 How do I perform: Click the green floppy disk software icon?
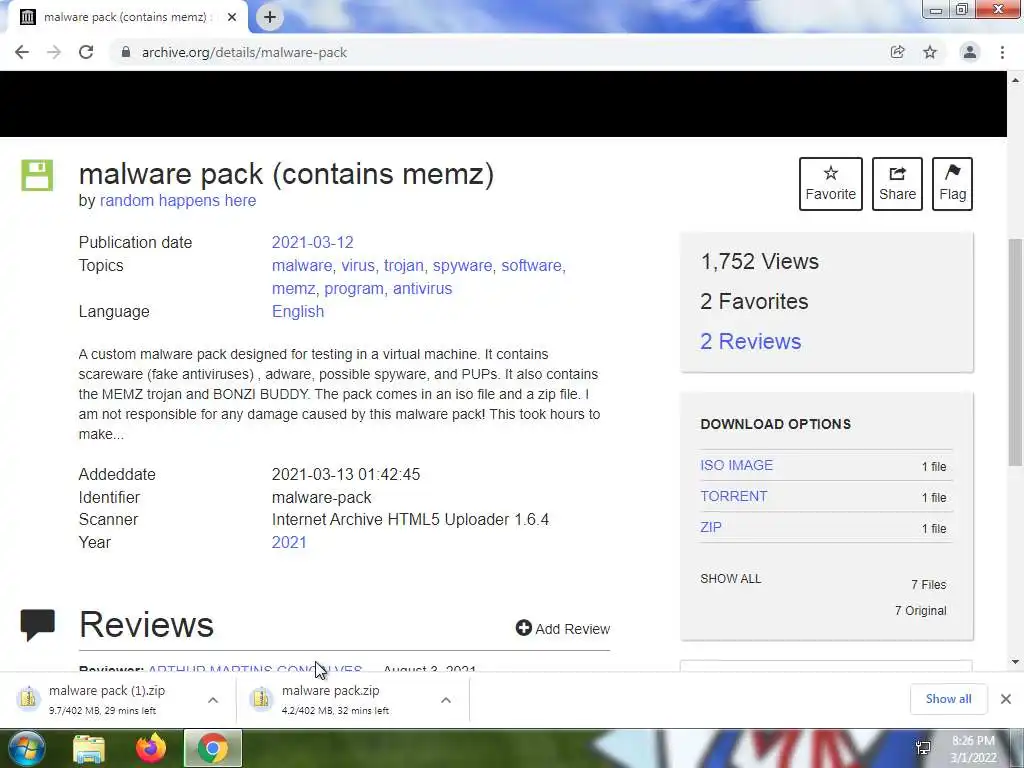point(37,175)
